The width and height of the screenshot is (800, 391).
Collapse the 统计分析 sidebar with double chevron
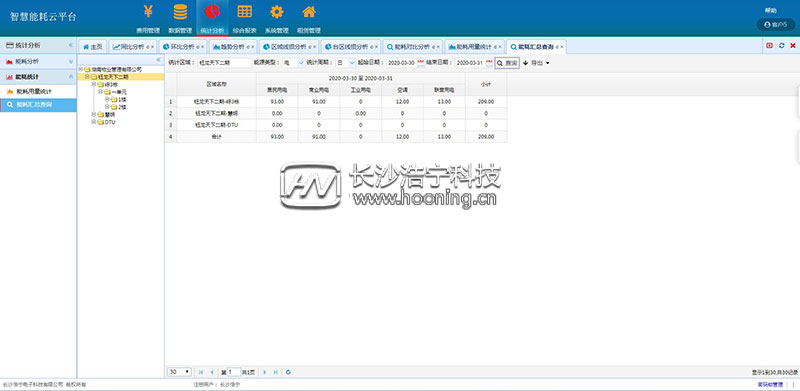tap(70, 45)
